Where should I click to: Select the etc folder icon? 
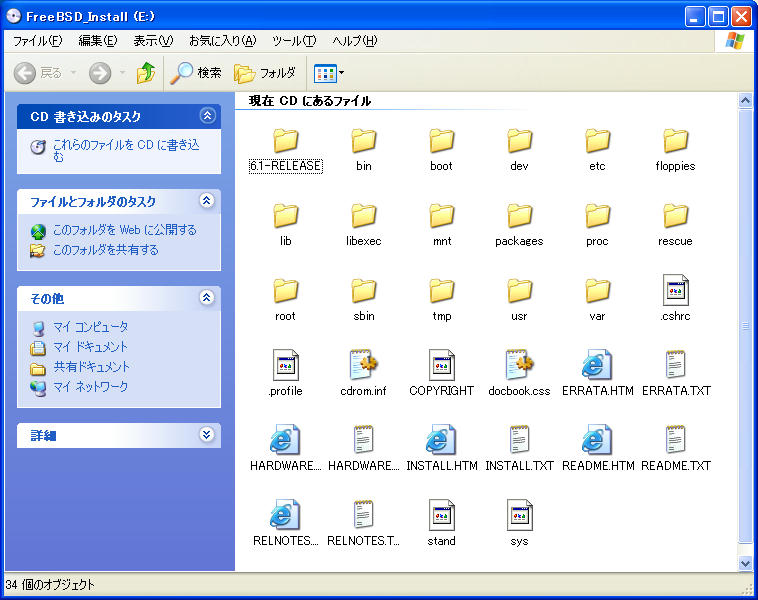[x=597, y=141]
